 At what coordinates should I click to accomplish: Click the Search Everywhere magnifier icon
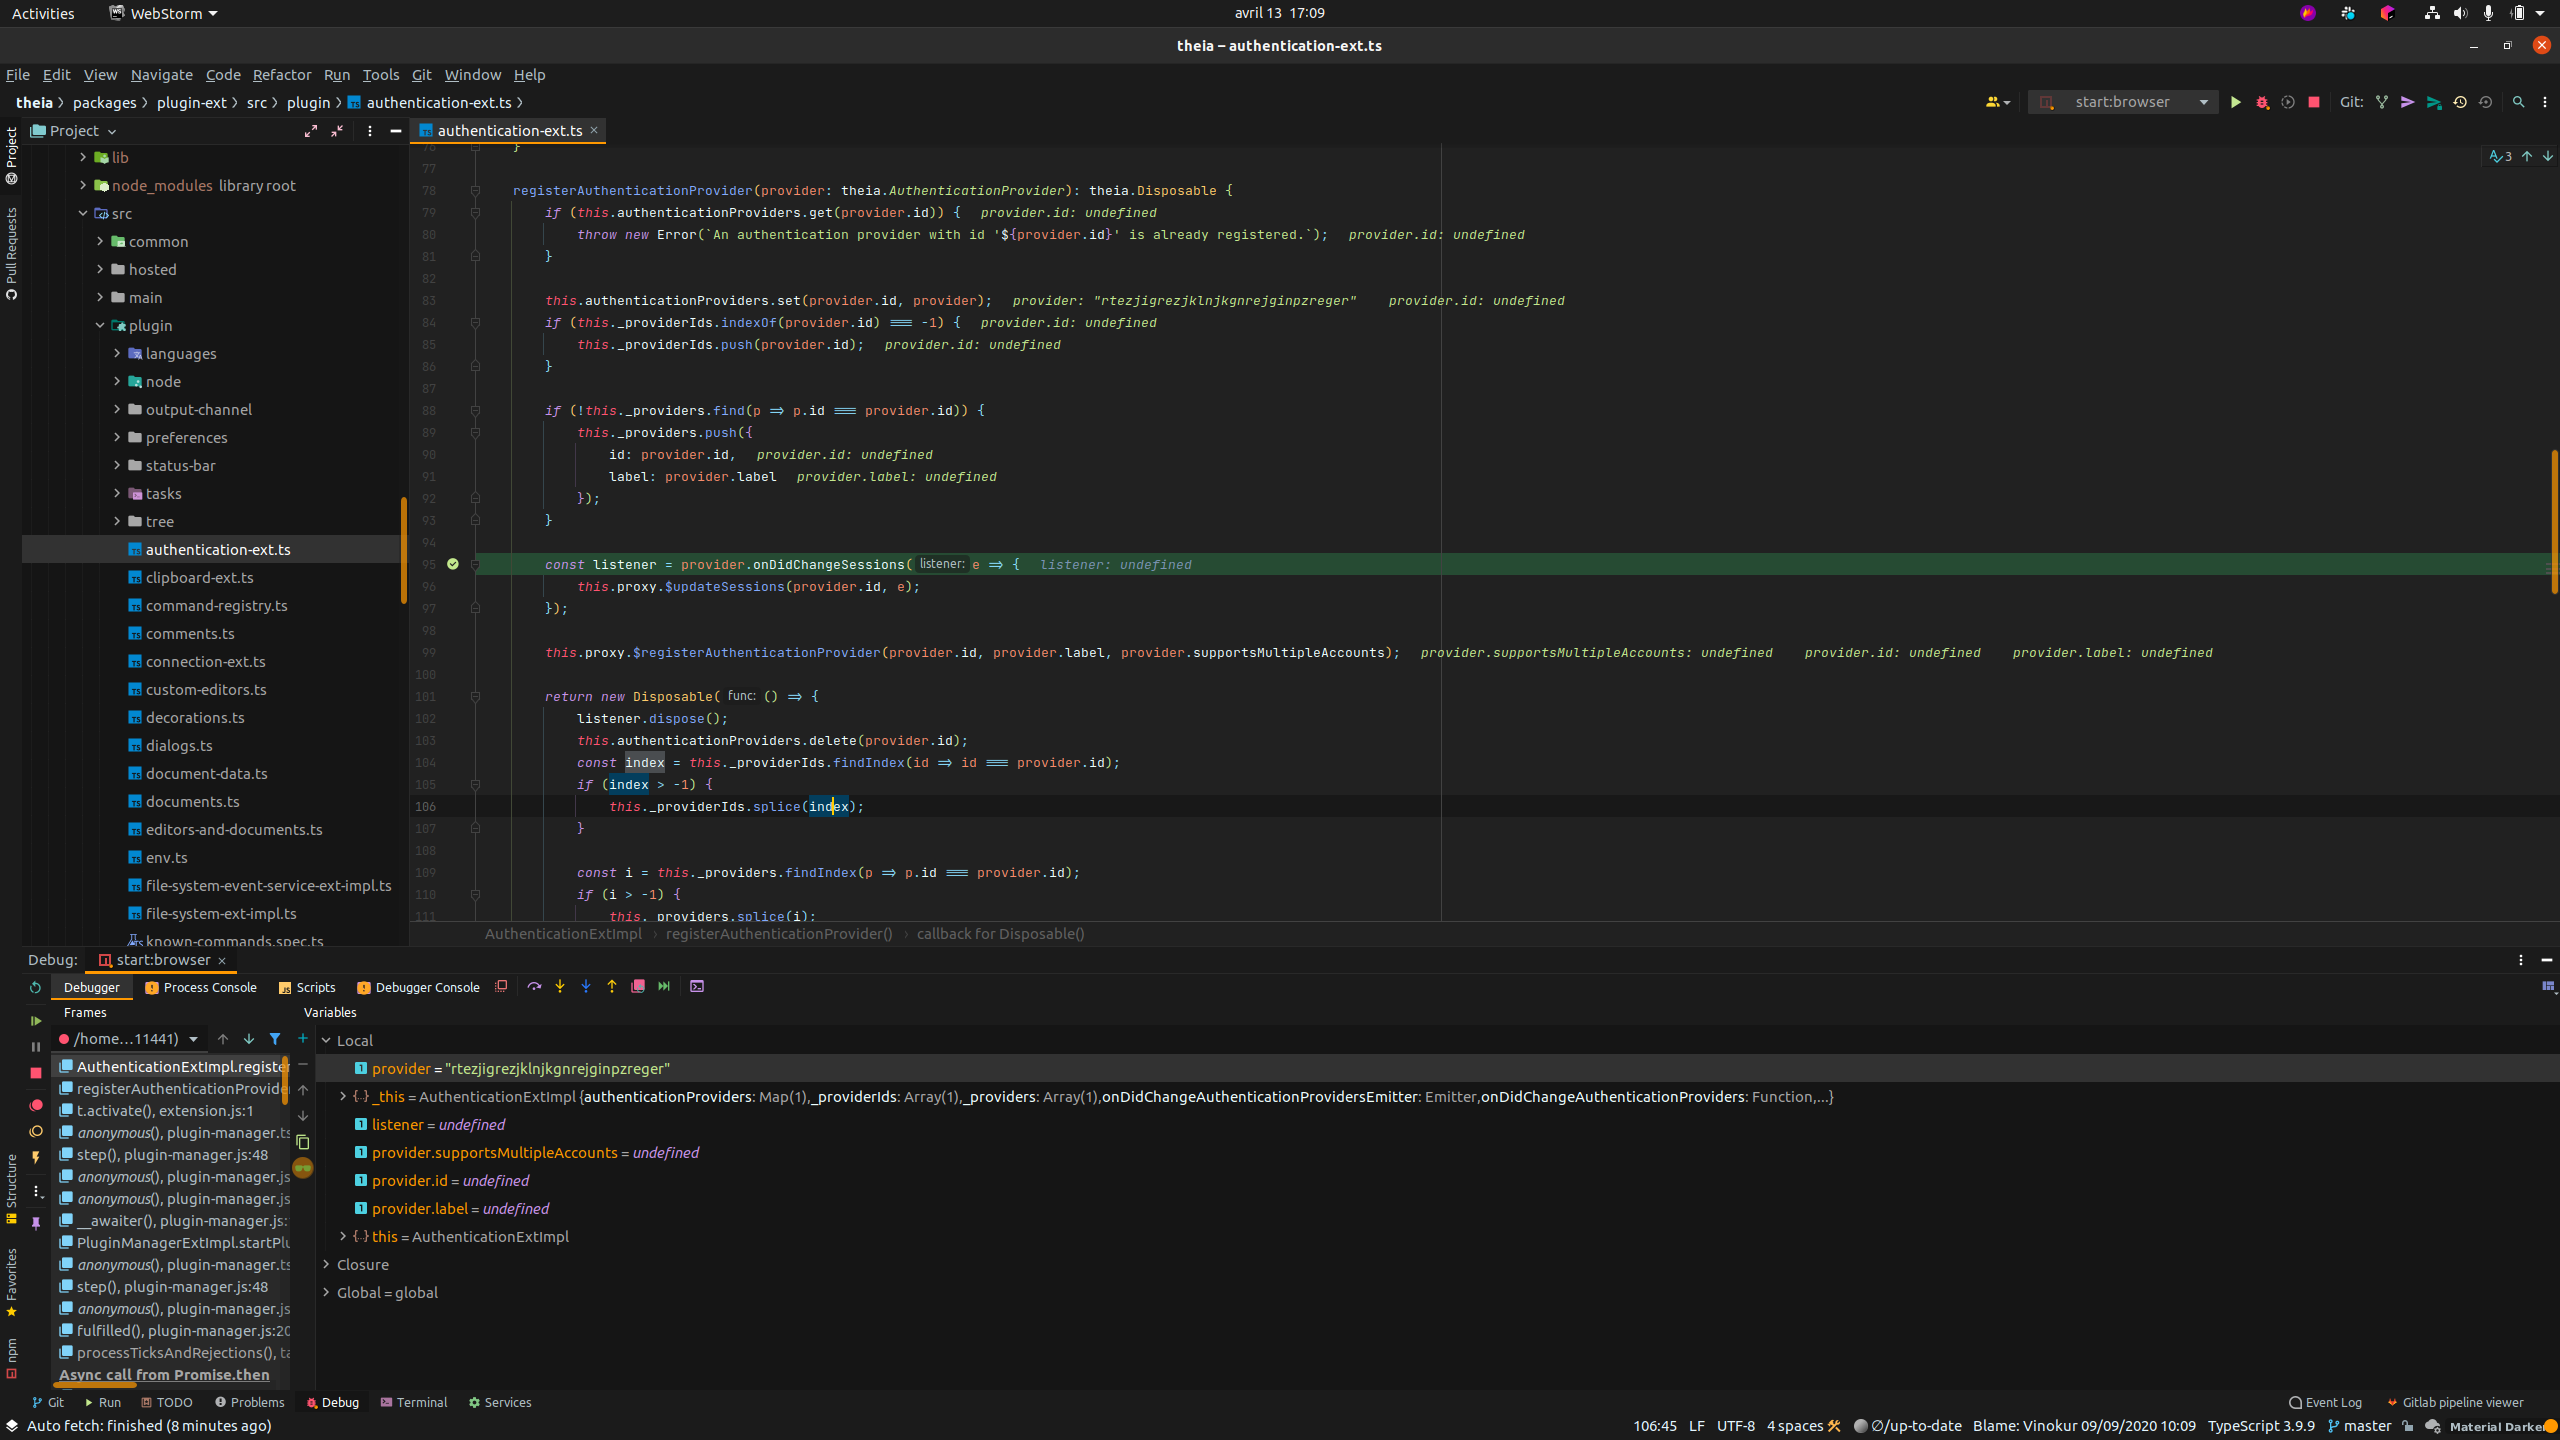(2518, 102)
